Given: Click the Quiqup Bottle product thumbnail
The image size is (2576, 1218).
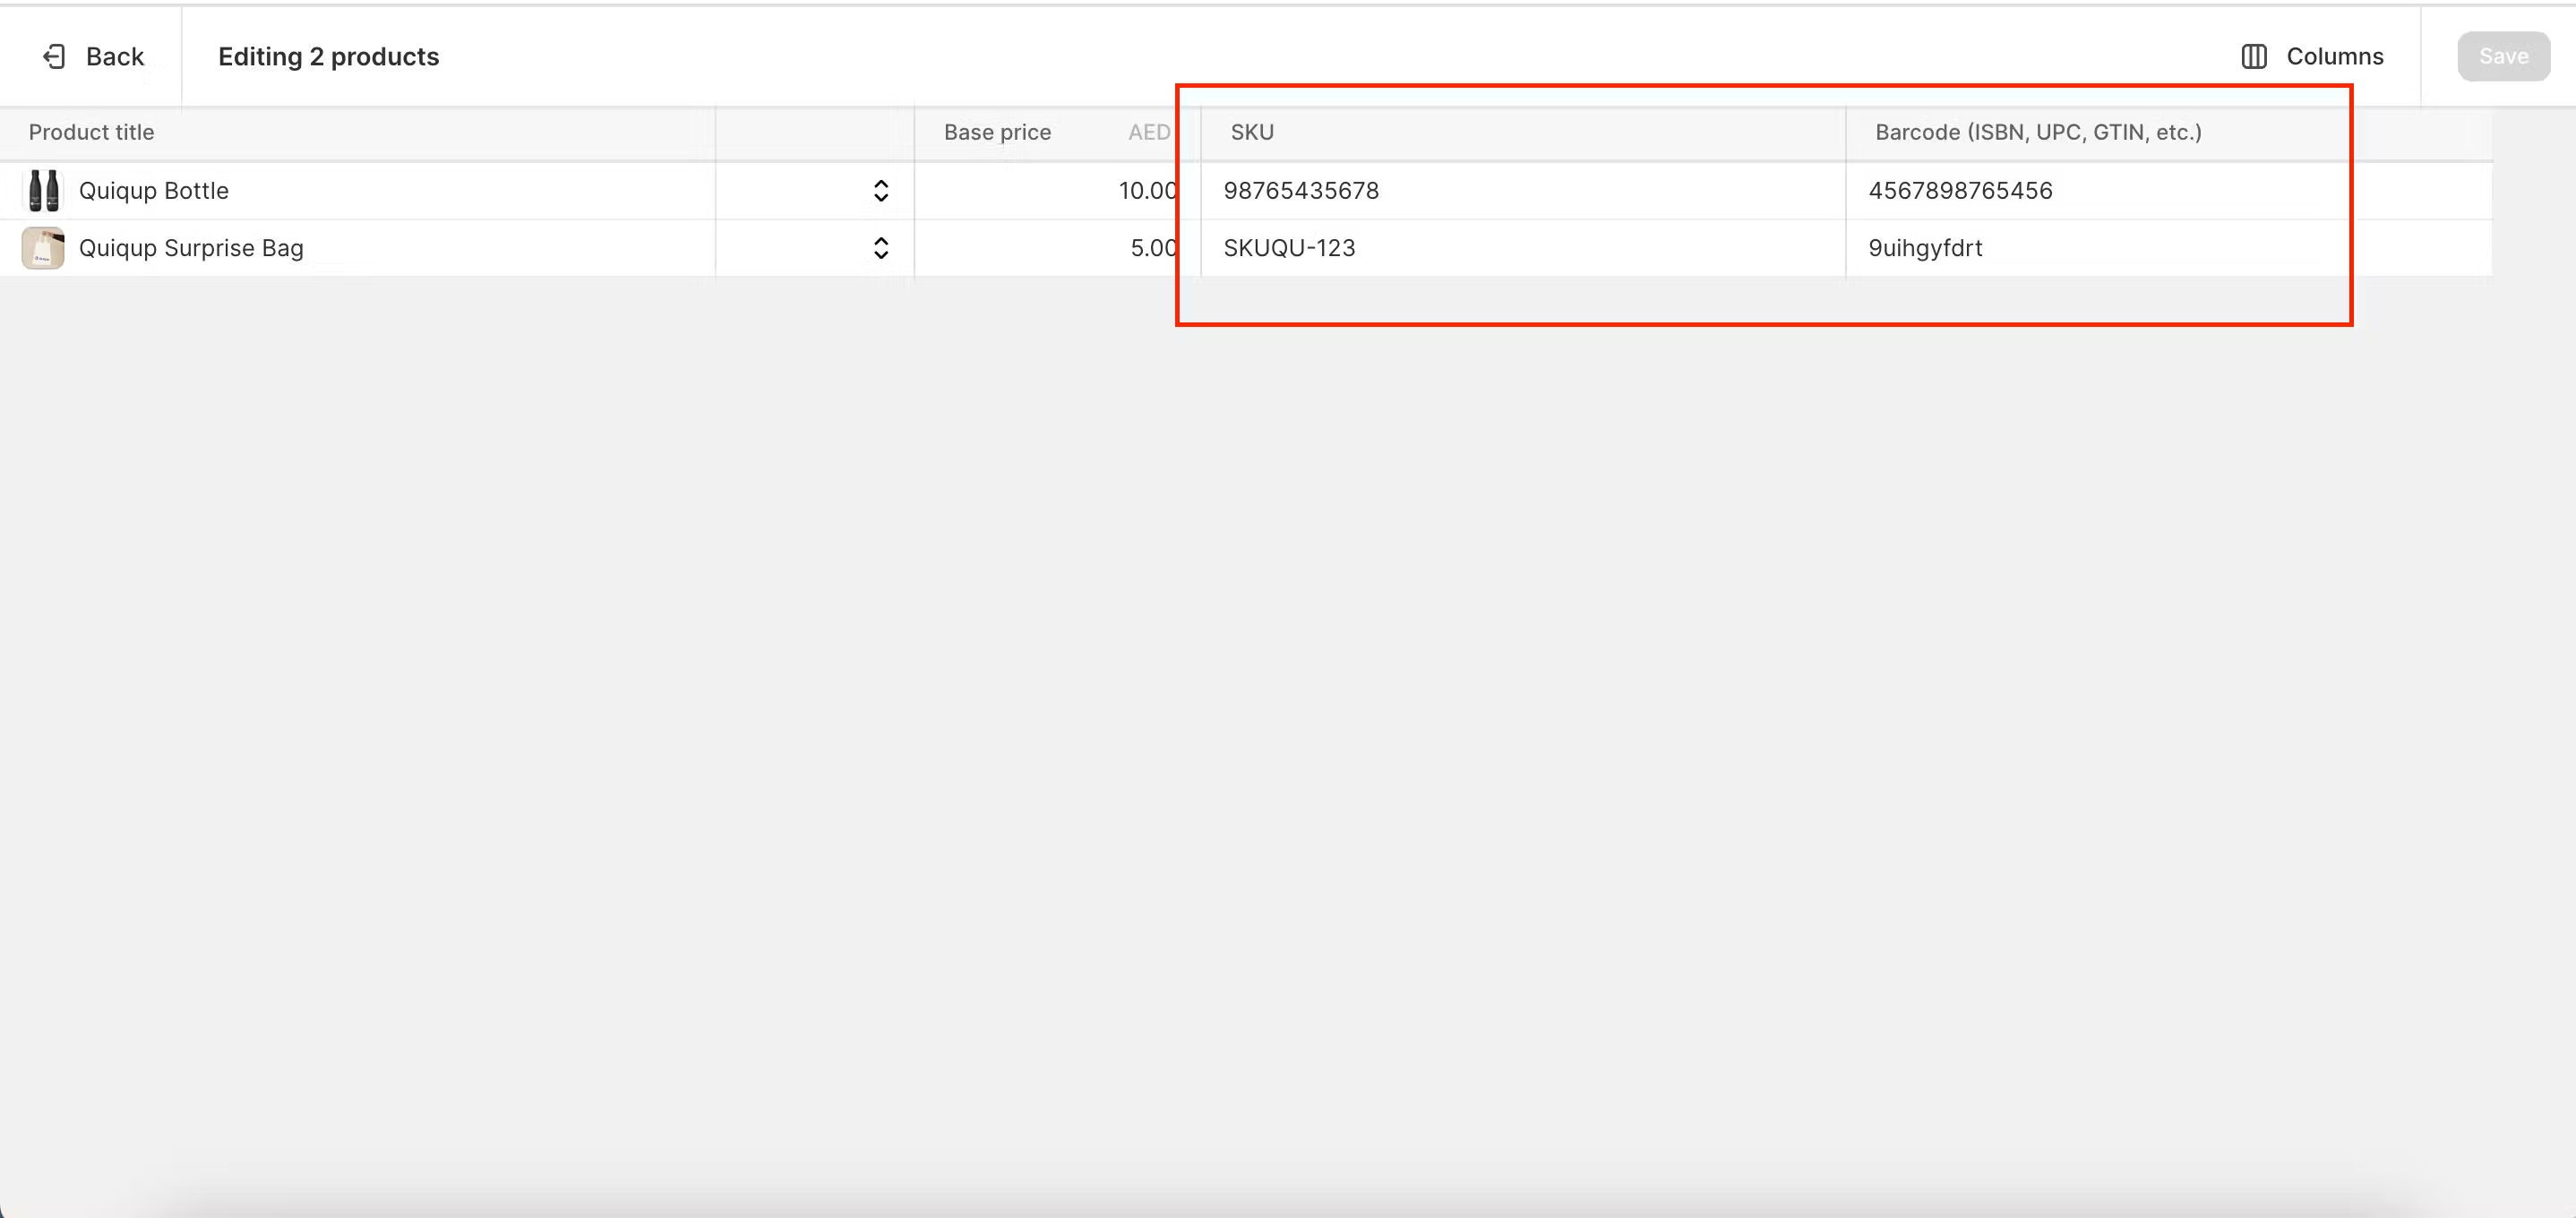Looking at the screenshot, I should pyautogui.click(x=43, y=191).
